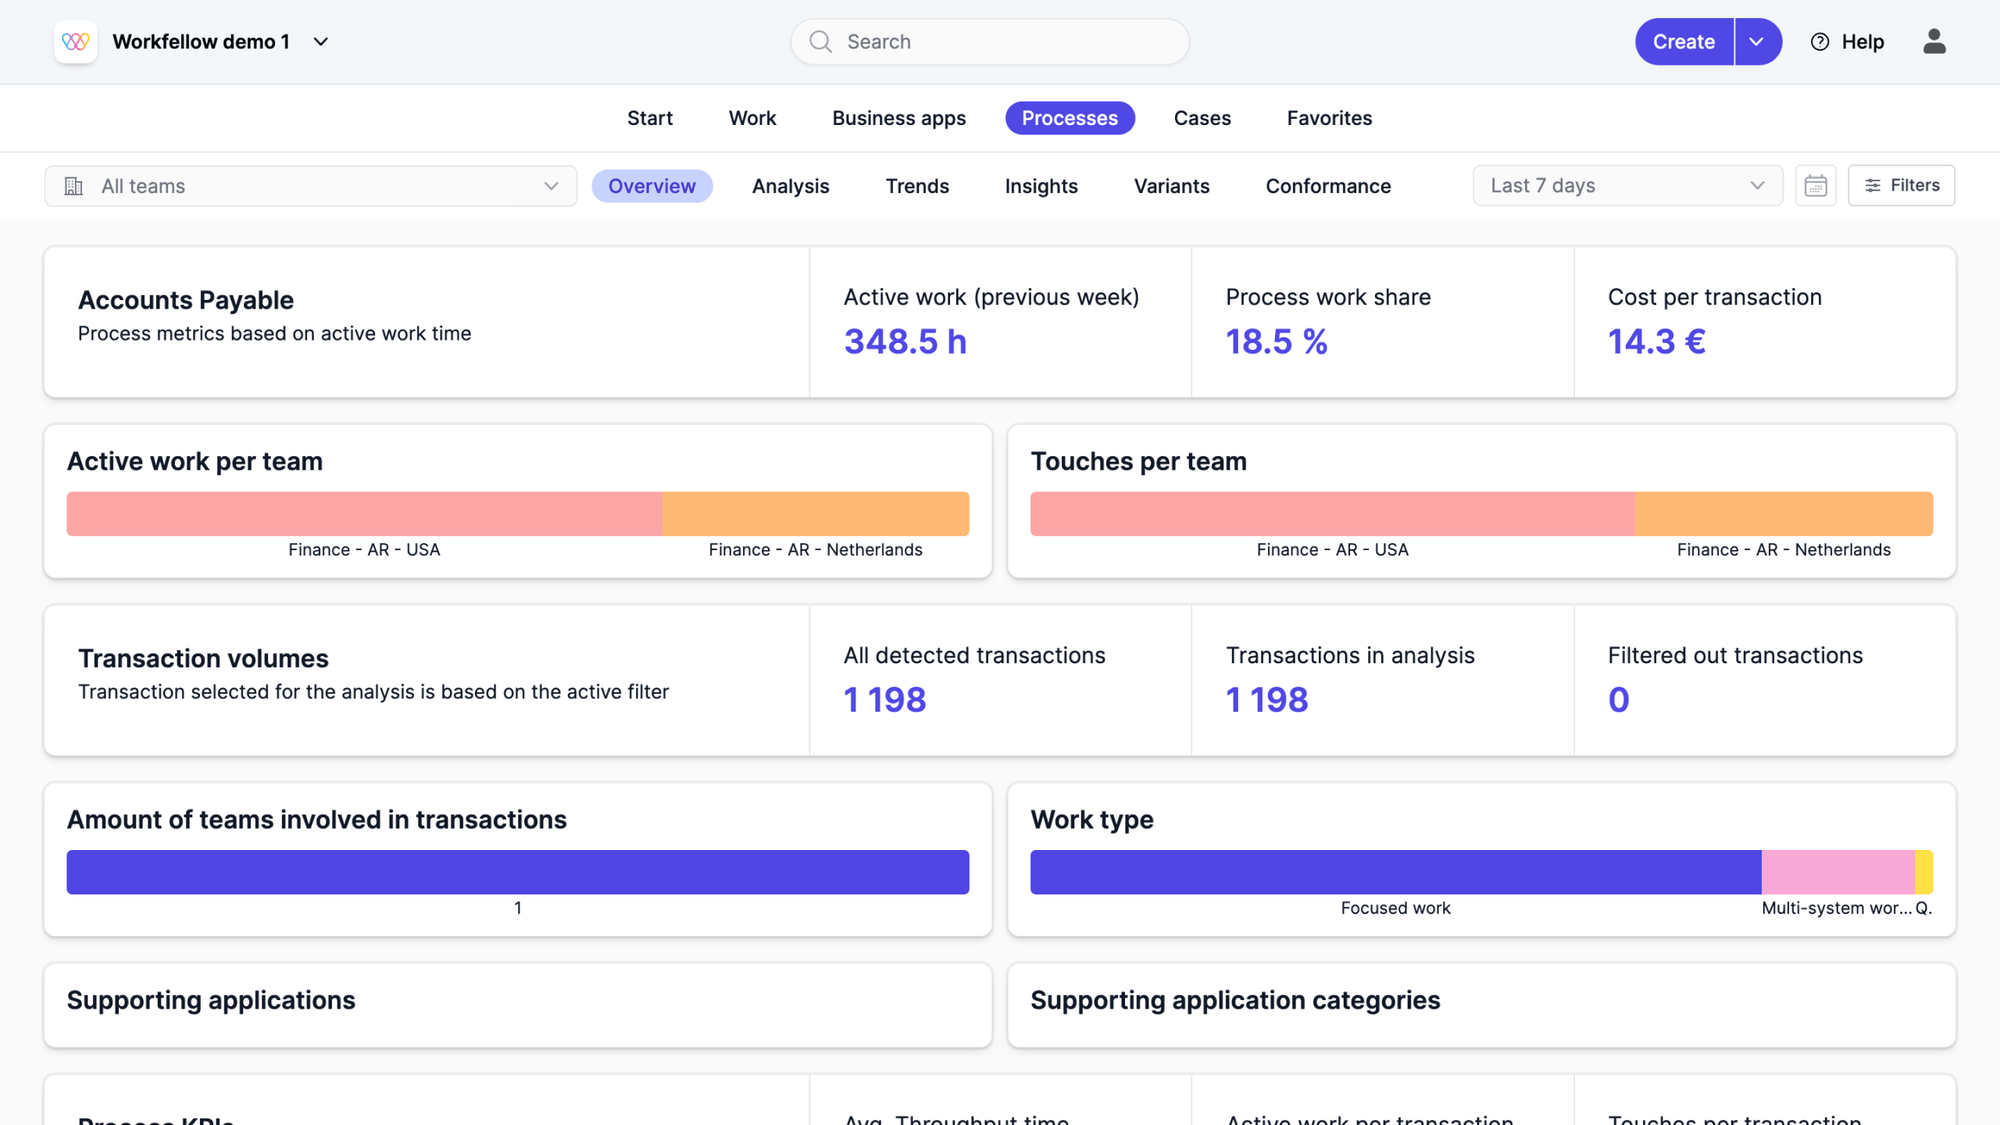Image resolution: width=2000 pixels, height=1125 pixels.
Task: Expand the workspace switcher chevron
Action: (320, 42)
